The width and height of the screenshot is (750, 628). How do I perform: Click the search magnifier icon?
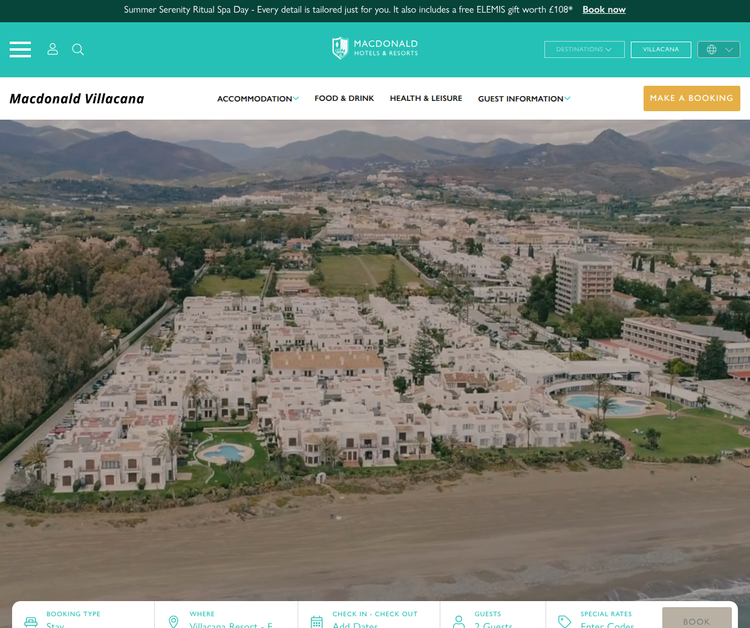click(x=78, y=49)
